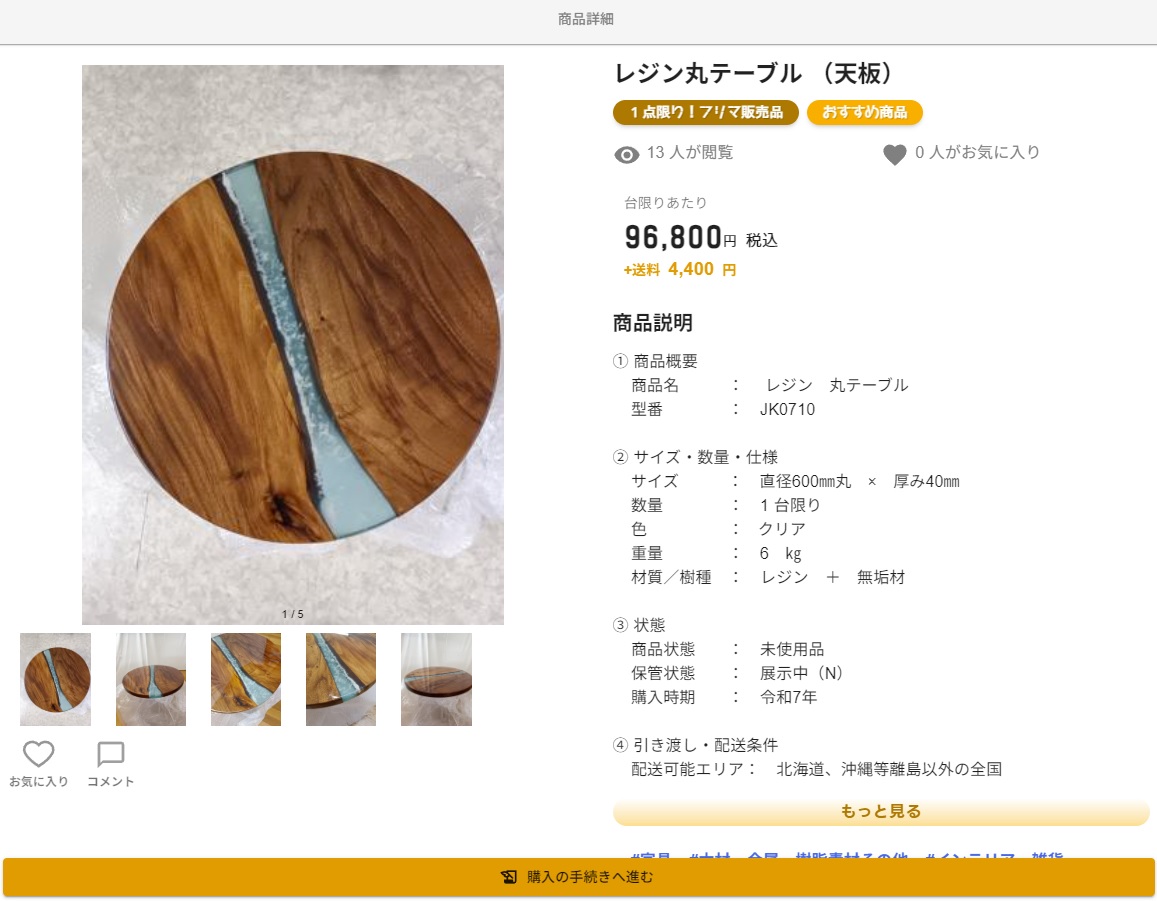Image resolution: width=1157 pixels, height=901 pixels.
Task: Click the eye view count icon
Action: point(626,154)
